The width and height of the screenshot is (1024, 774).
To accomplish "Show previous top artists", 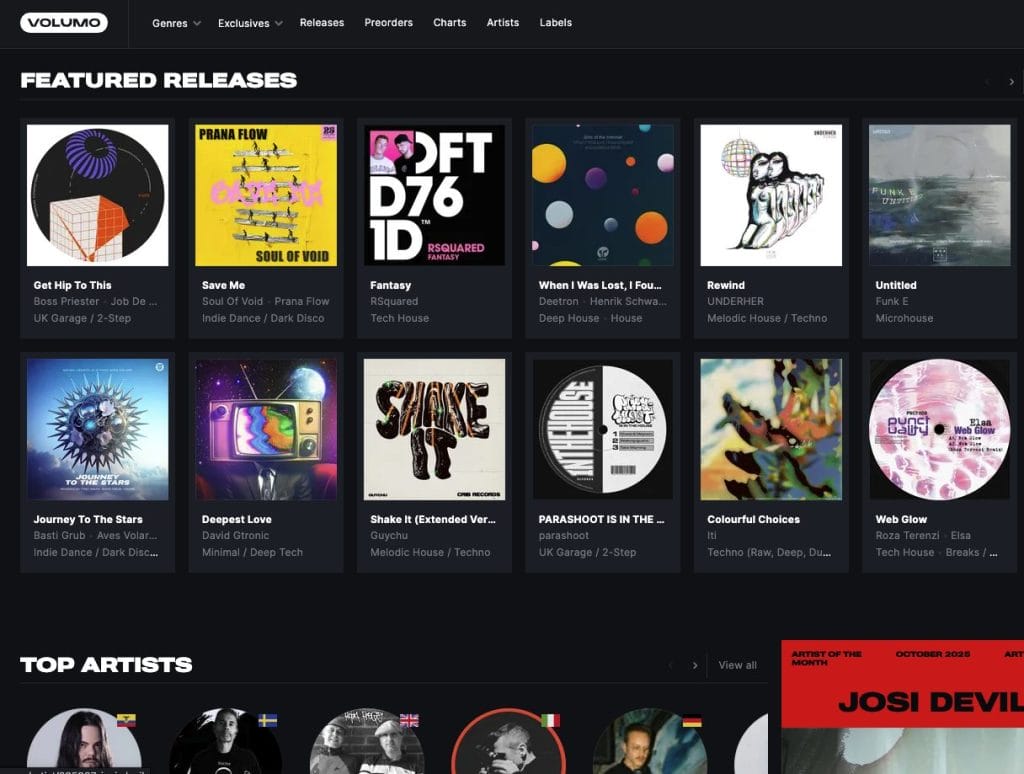I will [671, 665].
